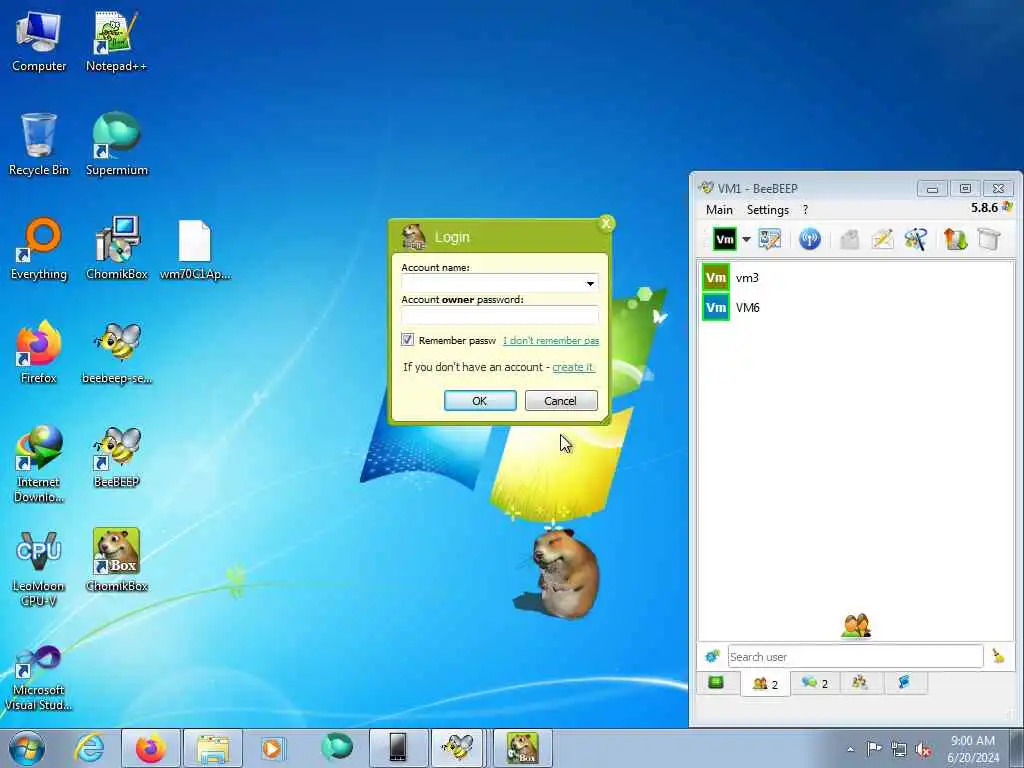This screenshot has width=1024, height=768.
Task: Open the media player taskbar icon
Action: coord(272,748)
